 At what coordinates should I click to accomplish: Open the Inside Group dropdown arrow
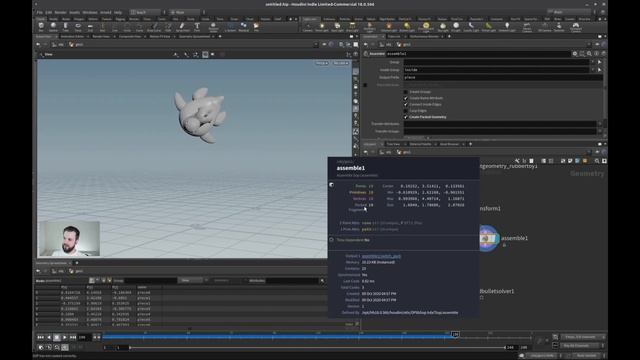coord(593,70)
